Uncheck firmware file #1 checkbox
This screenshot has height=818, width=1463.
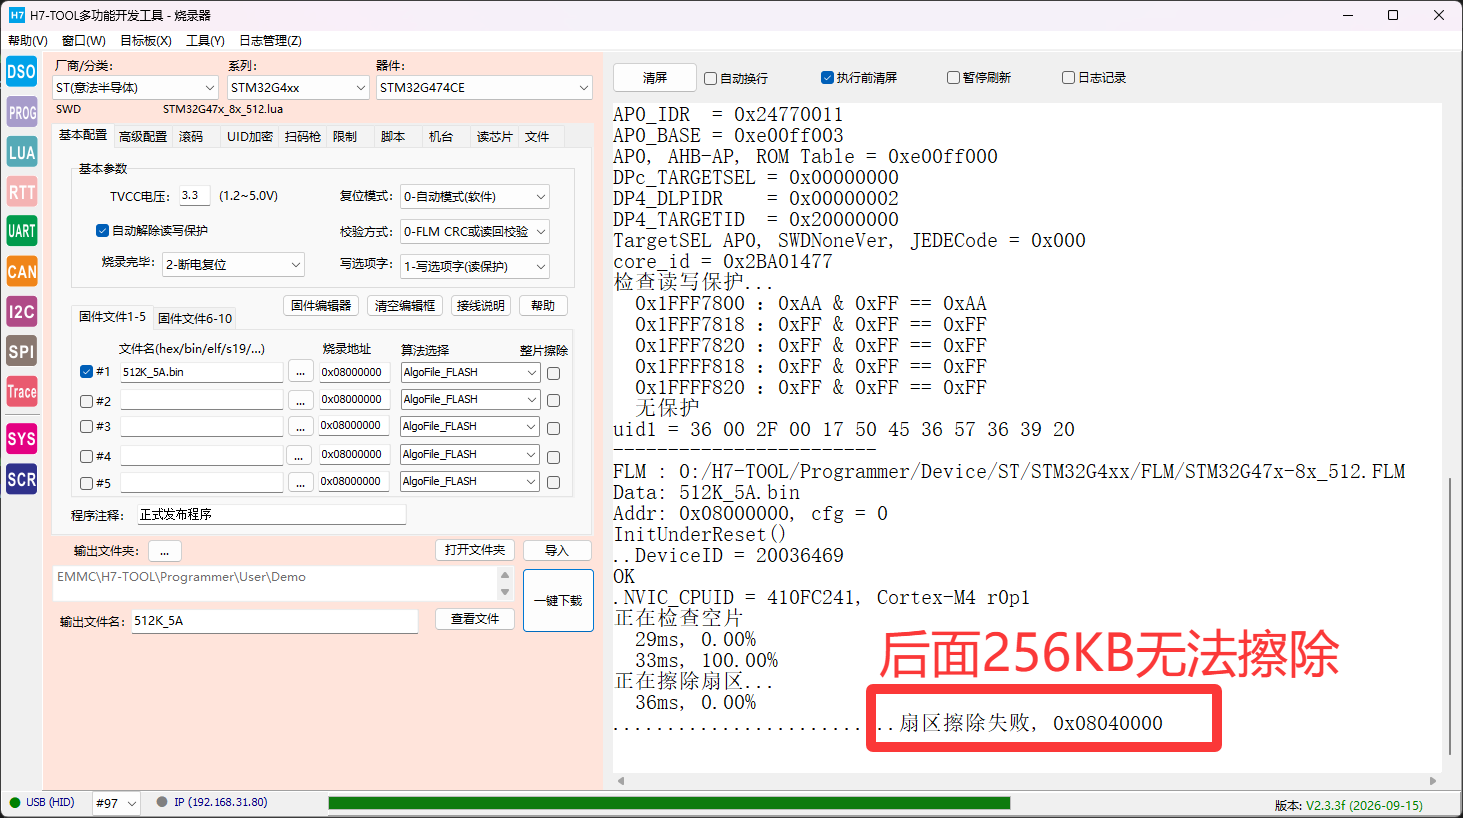click(86, 372)
